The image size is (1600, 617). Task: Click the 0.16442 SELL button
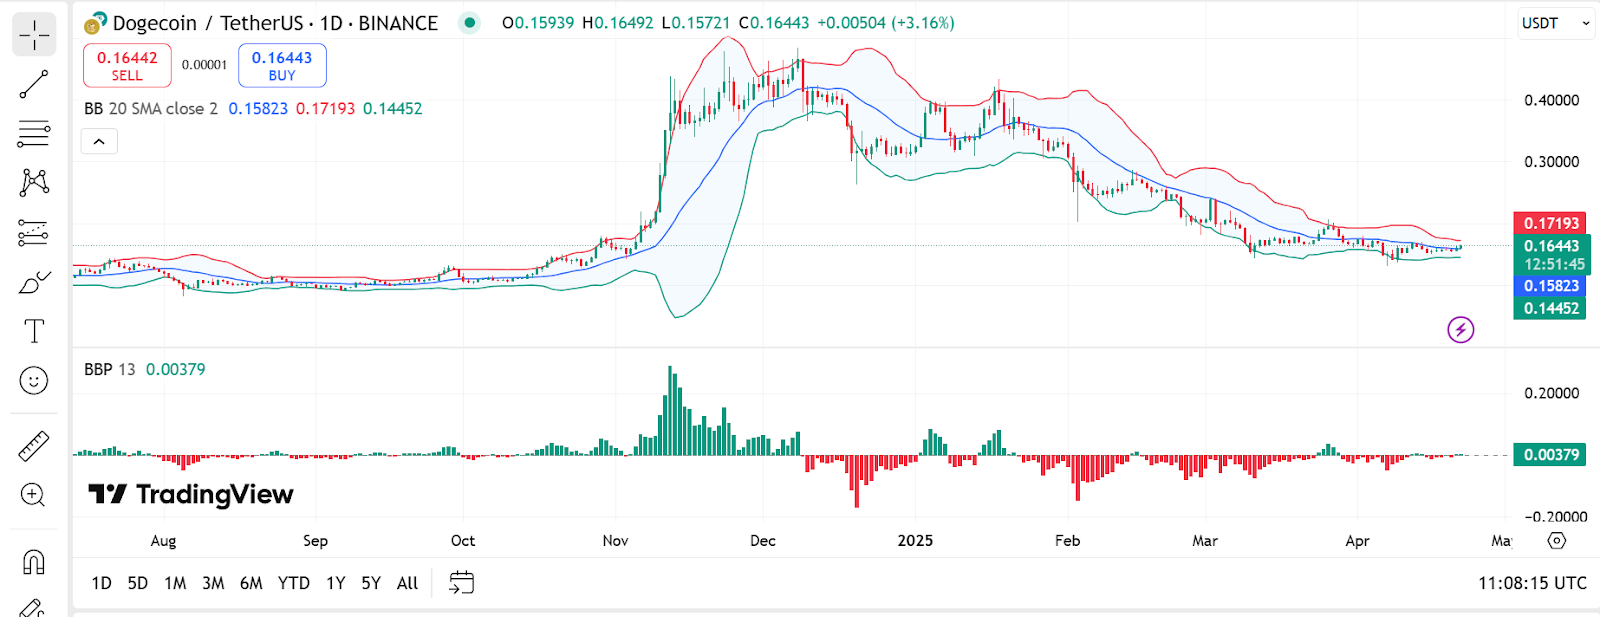[127, 66]
